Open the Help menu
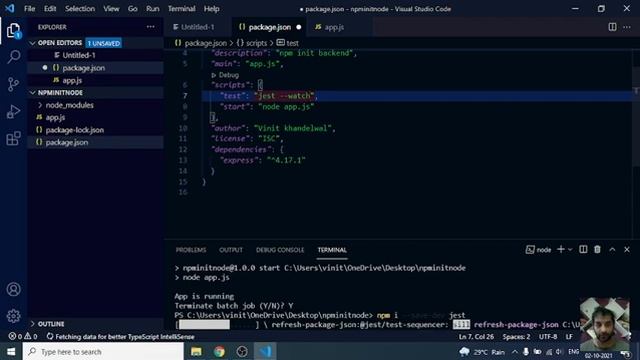 tap(211, 9)
